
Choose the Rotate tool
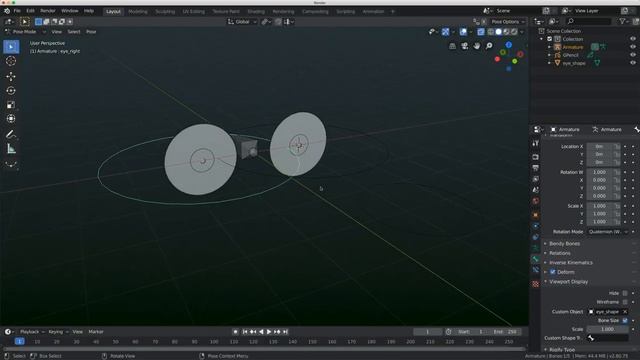point(11,91)
